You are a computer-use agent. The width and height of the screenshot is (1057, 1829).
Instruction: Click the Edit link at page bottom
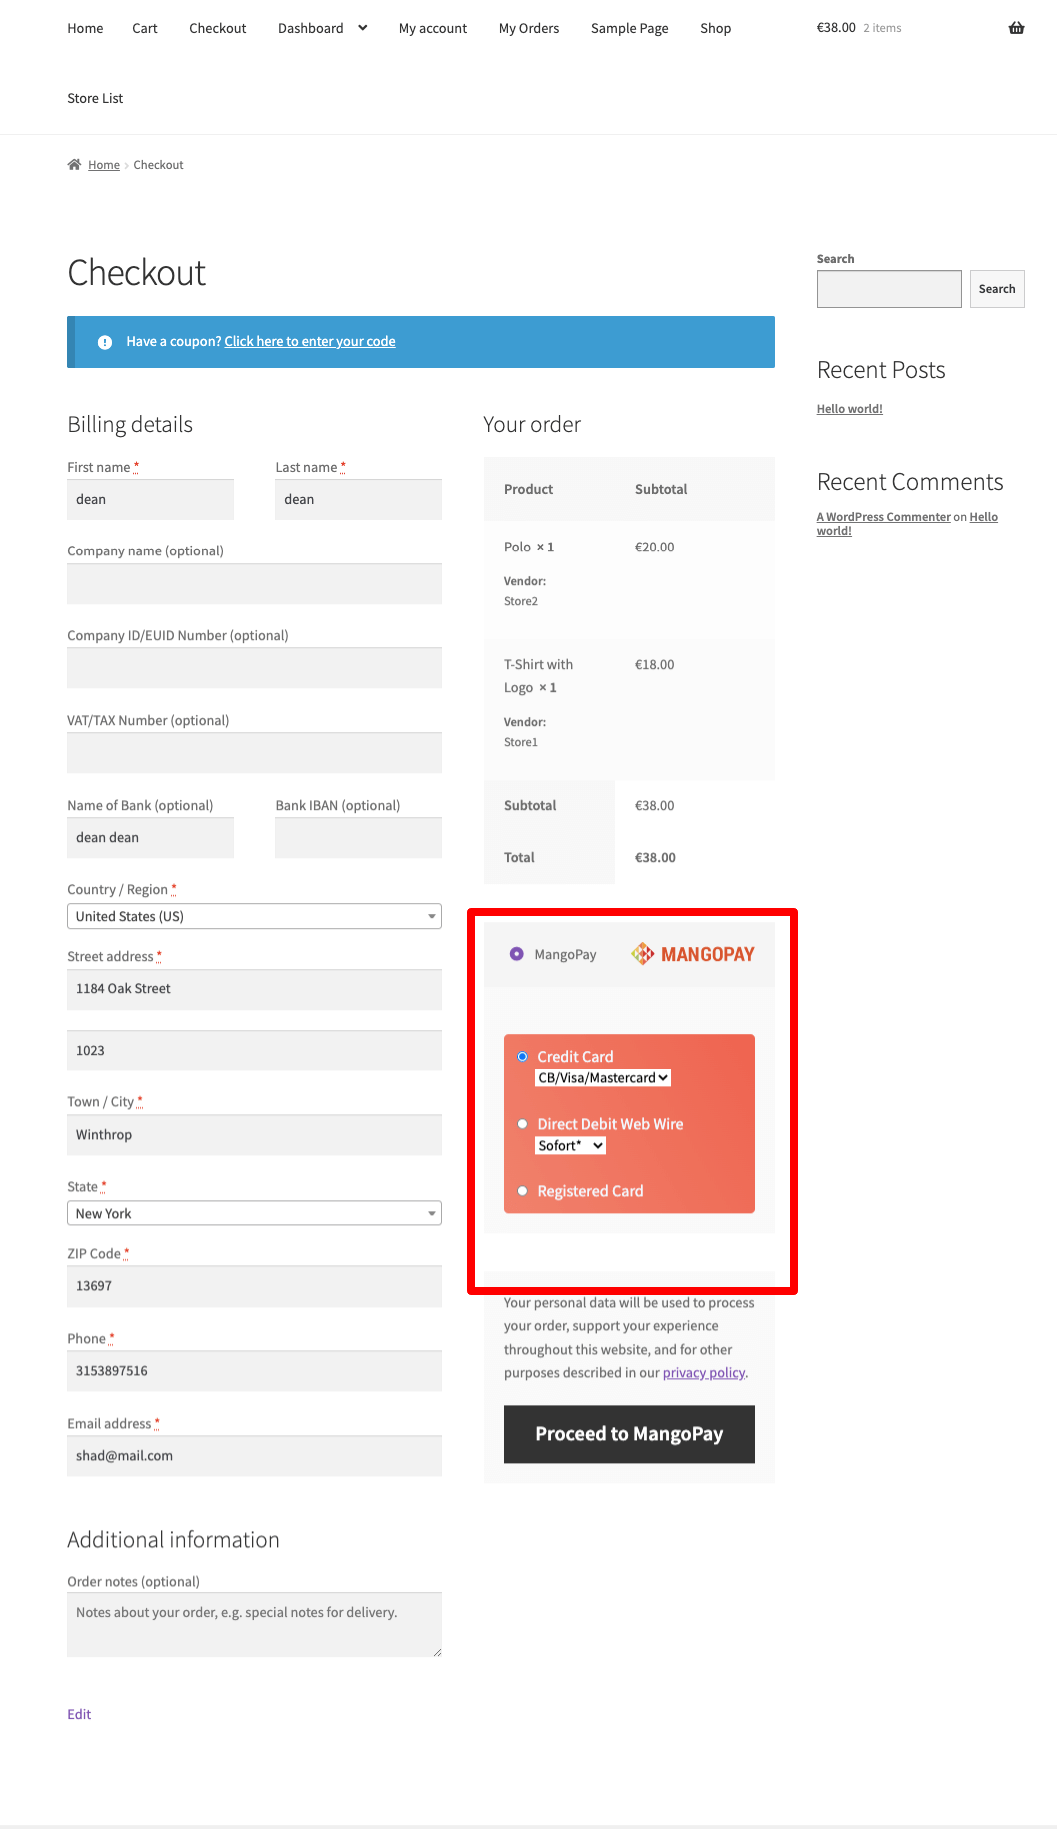click(79, 1714)
